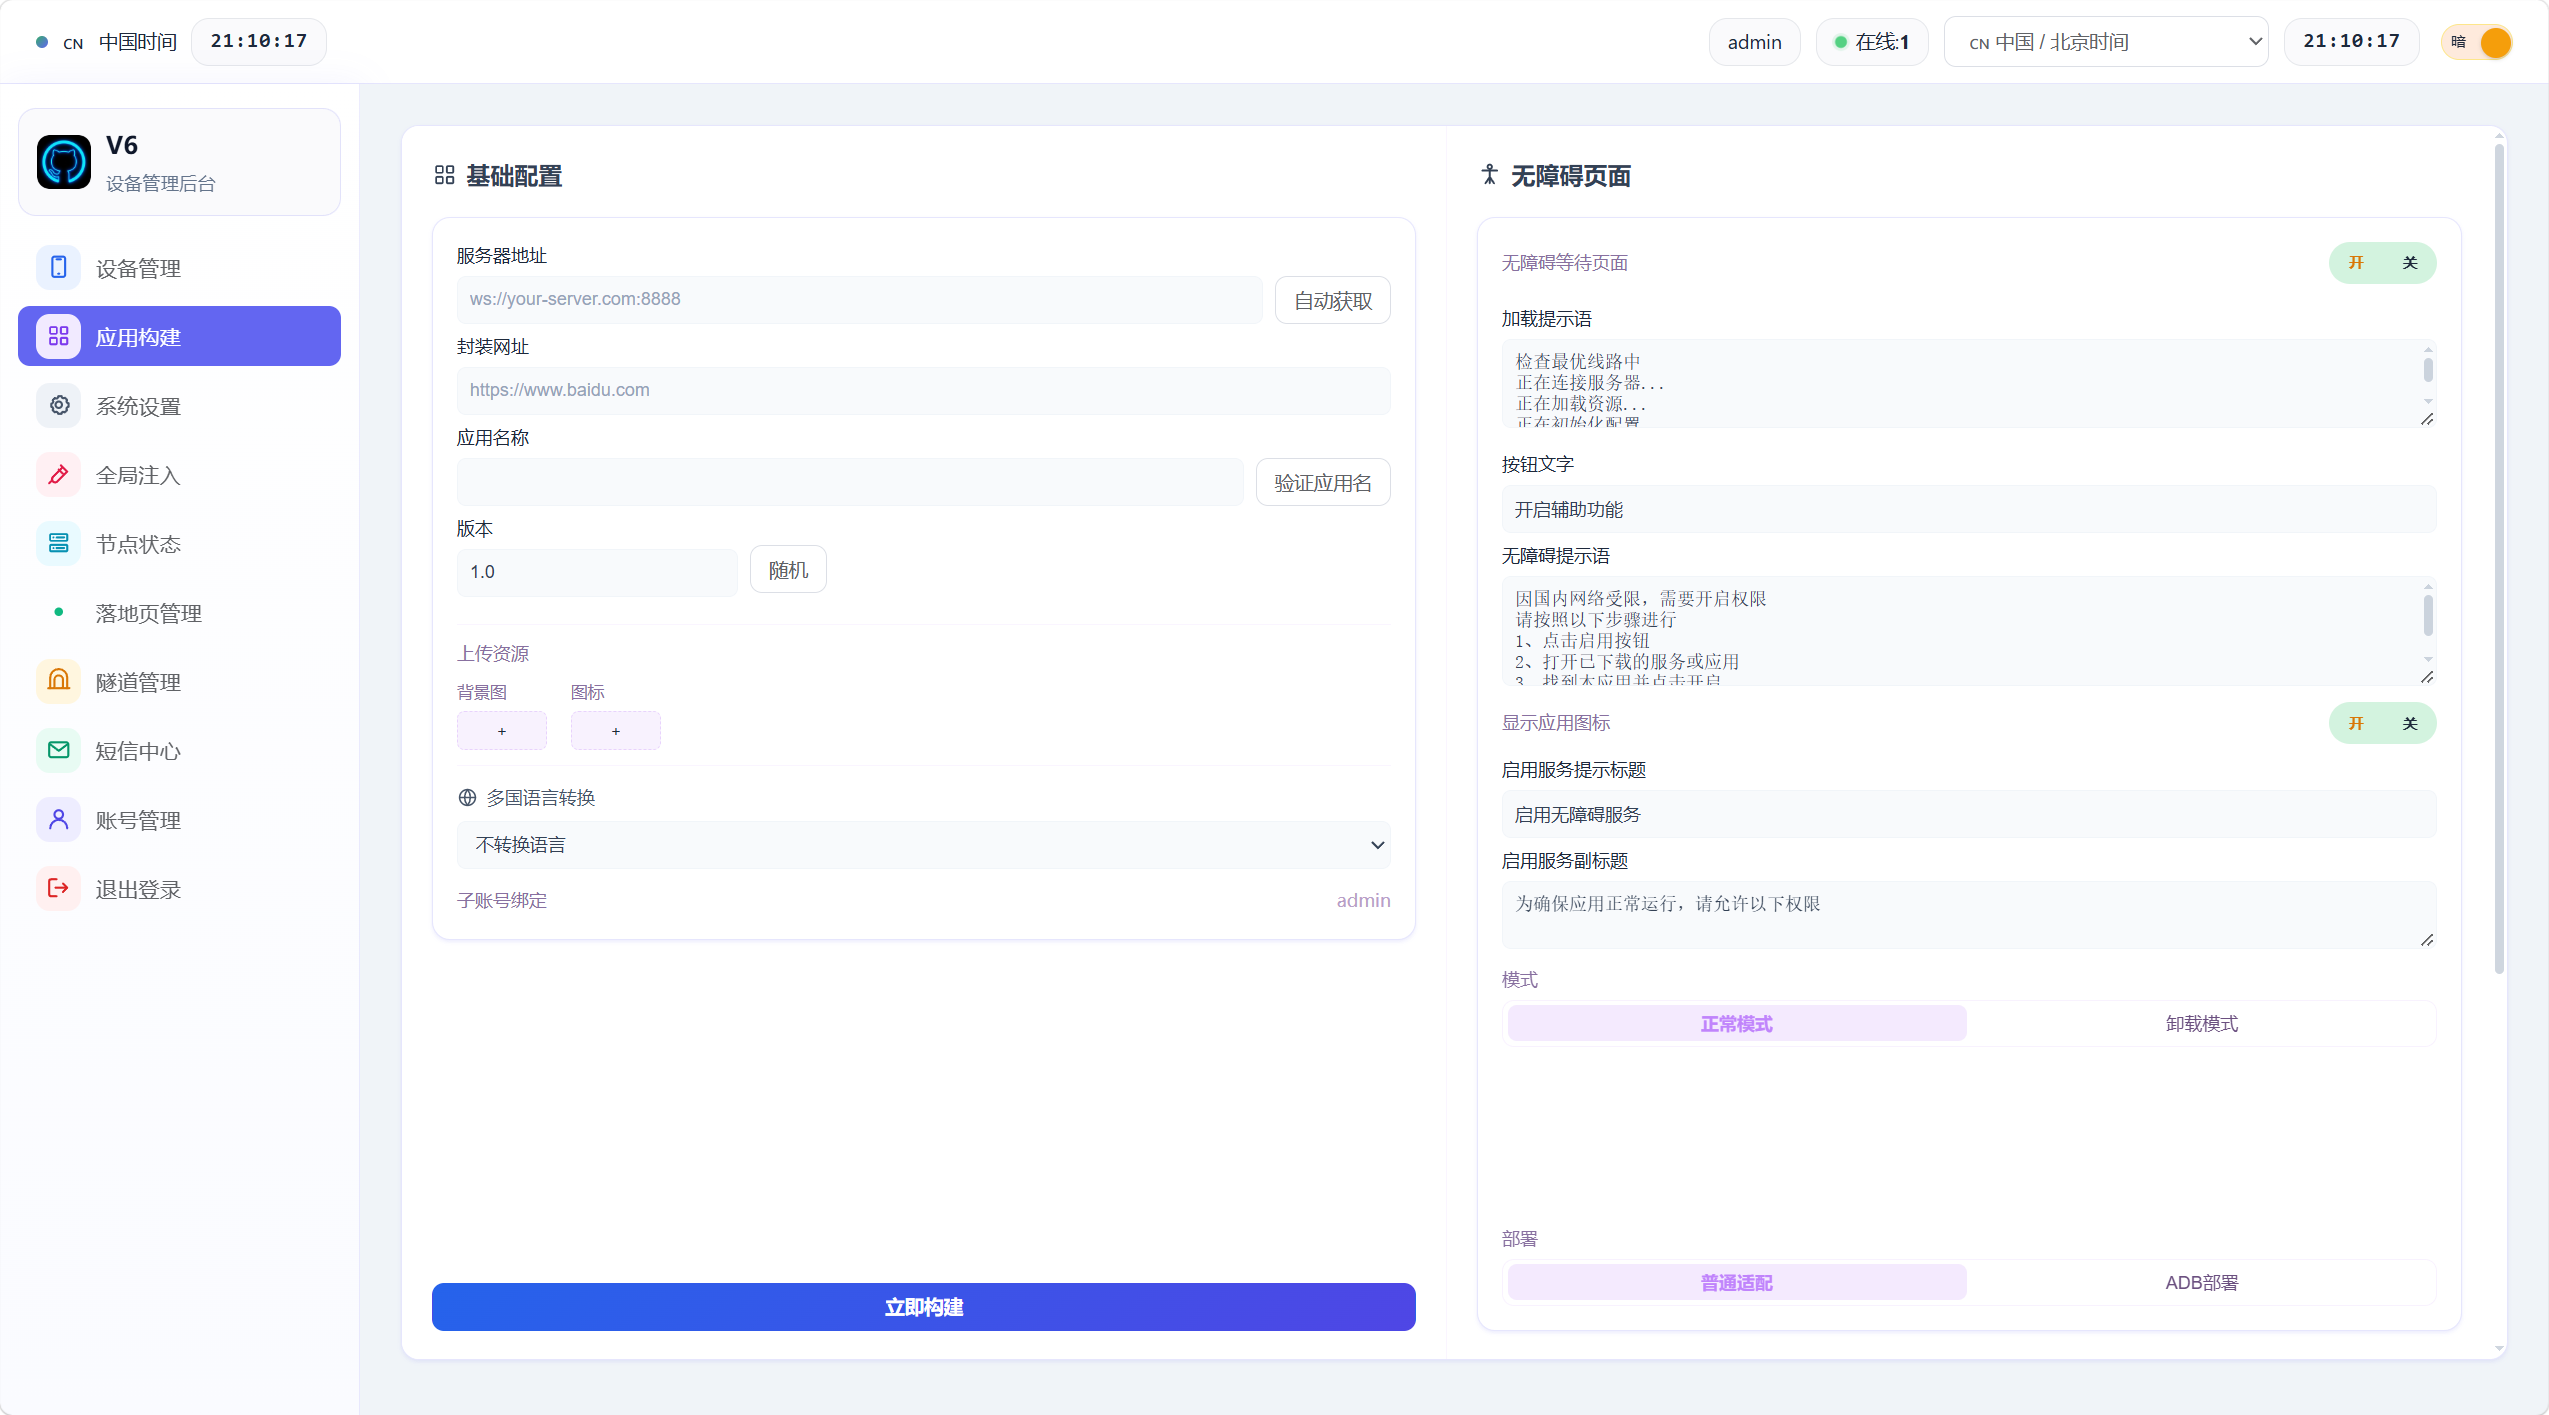Switch 显示应用图标 to 关
Image resolution: width=2549 pixels, height=1415 pixels.
tap(2410, 724)
